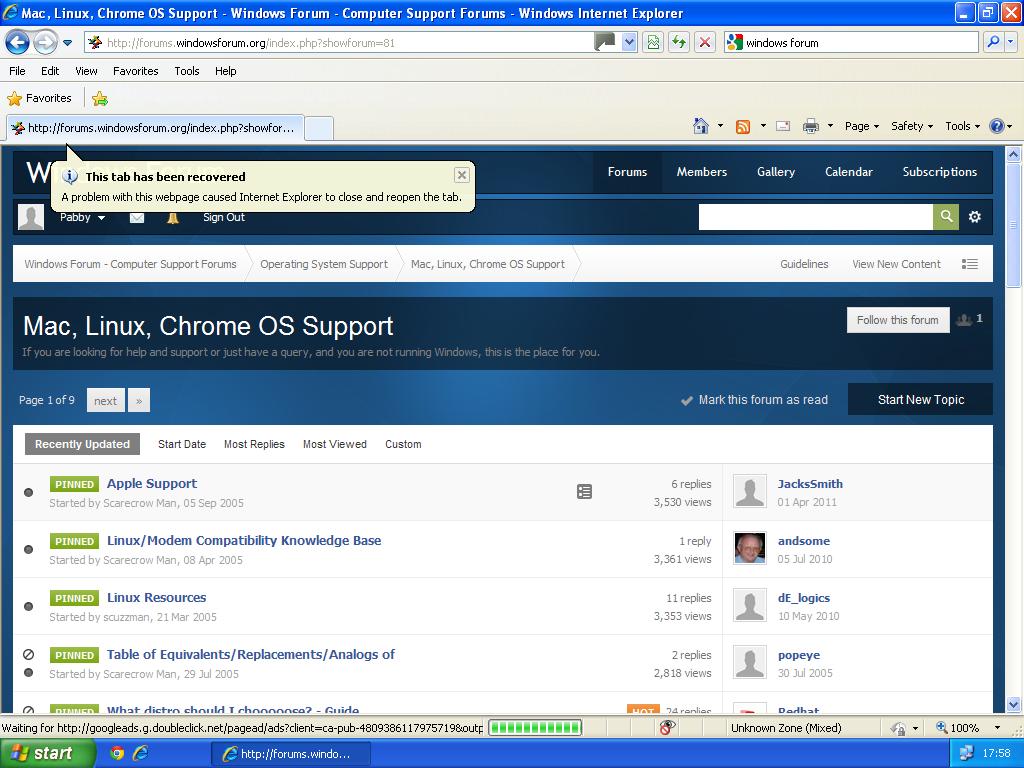Select the forums.windowsforum.org tab
Screen dimensions: 1024x768
point(155,128)
